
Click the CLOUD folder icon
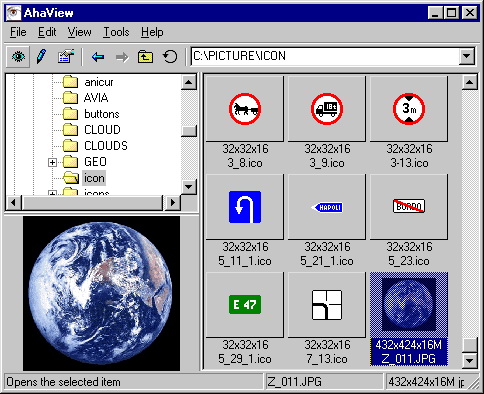70,130
